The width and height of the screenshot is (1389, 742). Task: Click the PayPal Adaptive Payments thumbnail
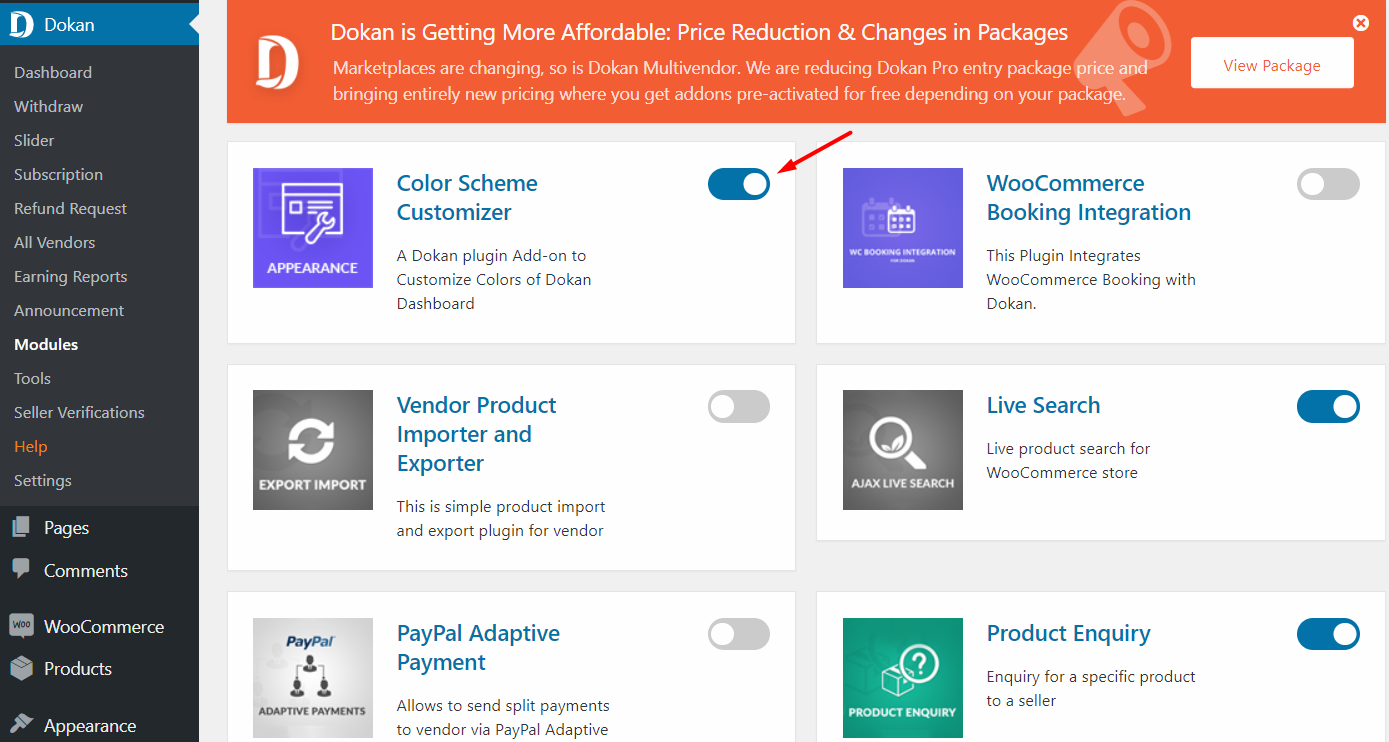[313, 678]
